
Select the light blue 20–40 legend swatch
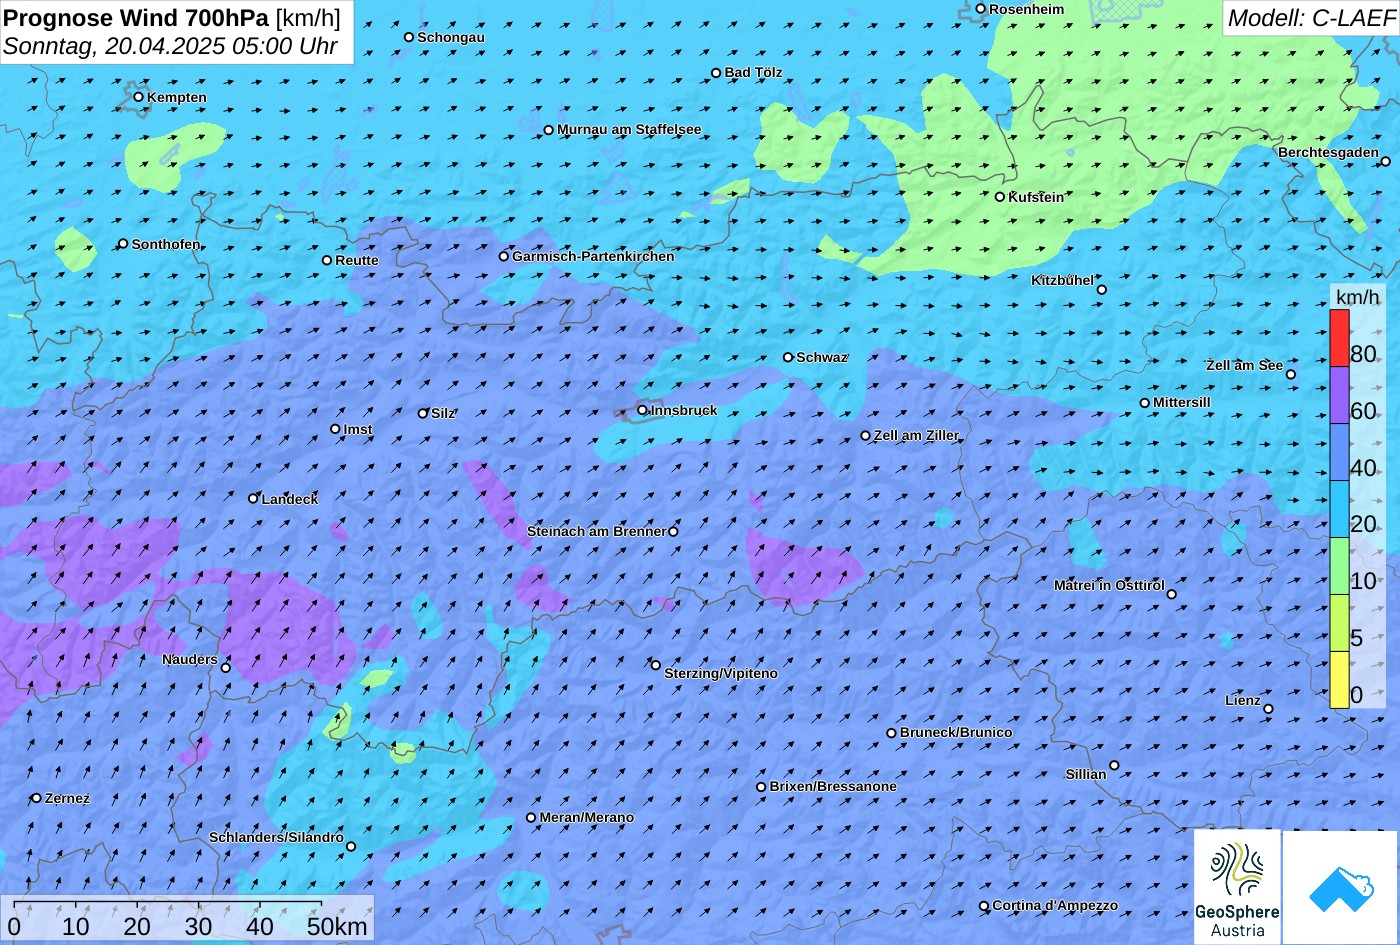1339,509
